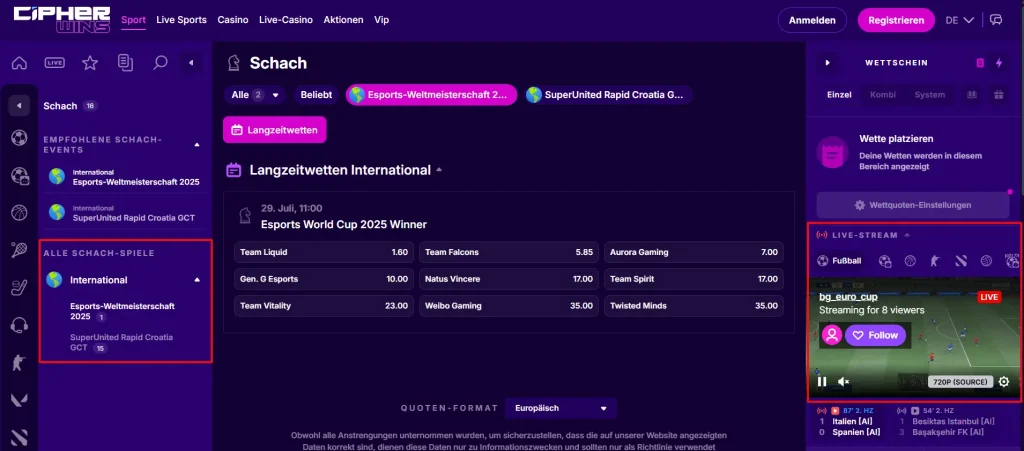
Task: Open Alle filter dropdown
Action: pyautogui.click(x=255, y=95)
